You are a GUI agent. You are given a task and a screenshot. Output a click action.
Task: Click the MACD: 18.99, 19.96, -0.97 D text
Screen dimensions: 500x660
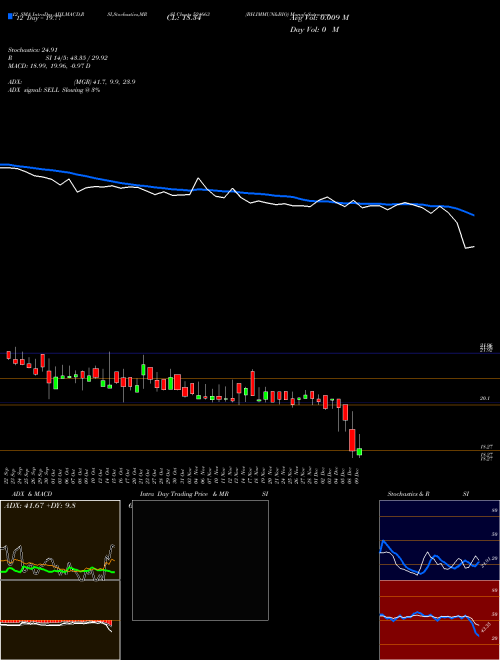coord(49,66)
